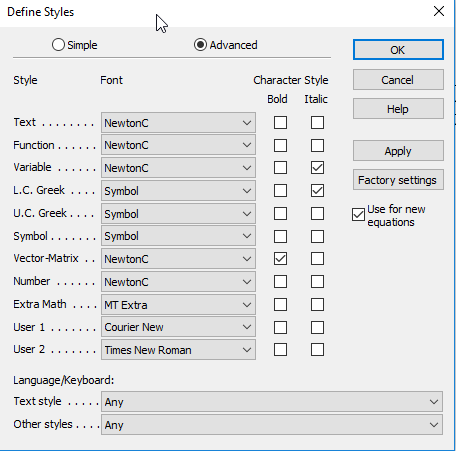Enable Bold for Text style

coord(280,122)
